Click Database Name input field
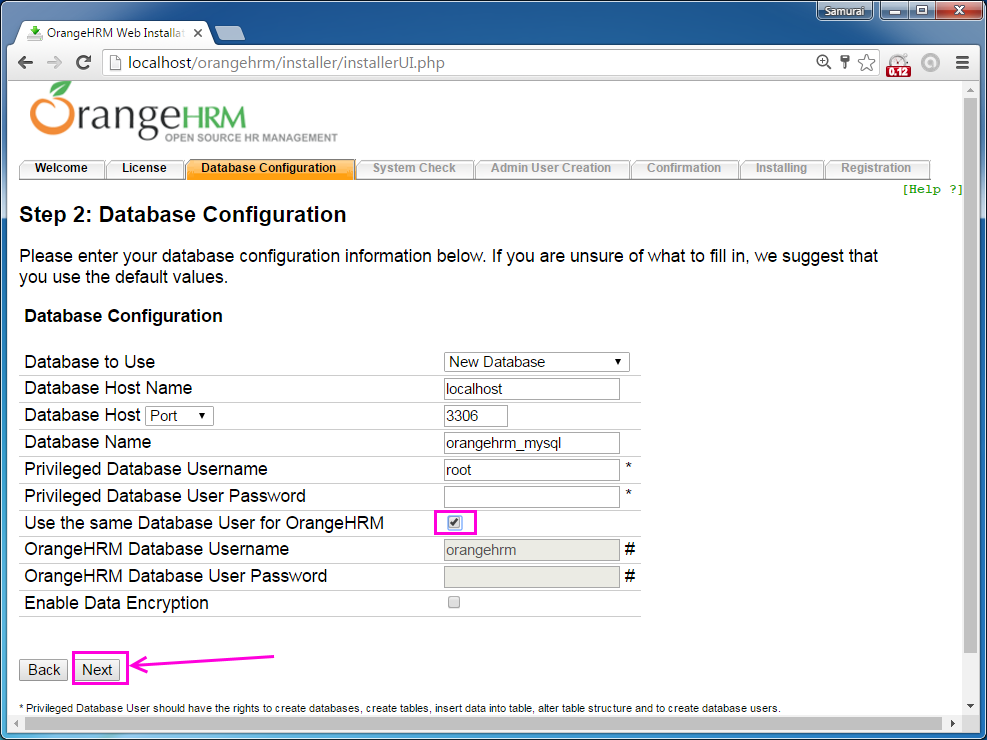Screen dimensions: 987x740 tap(531, 443)
